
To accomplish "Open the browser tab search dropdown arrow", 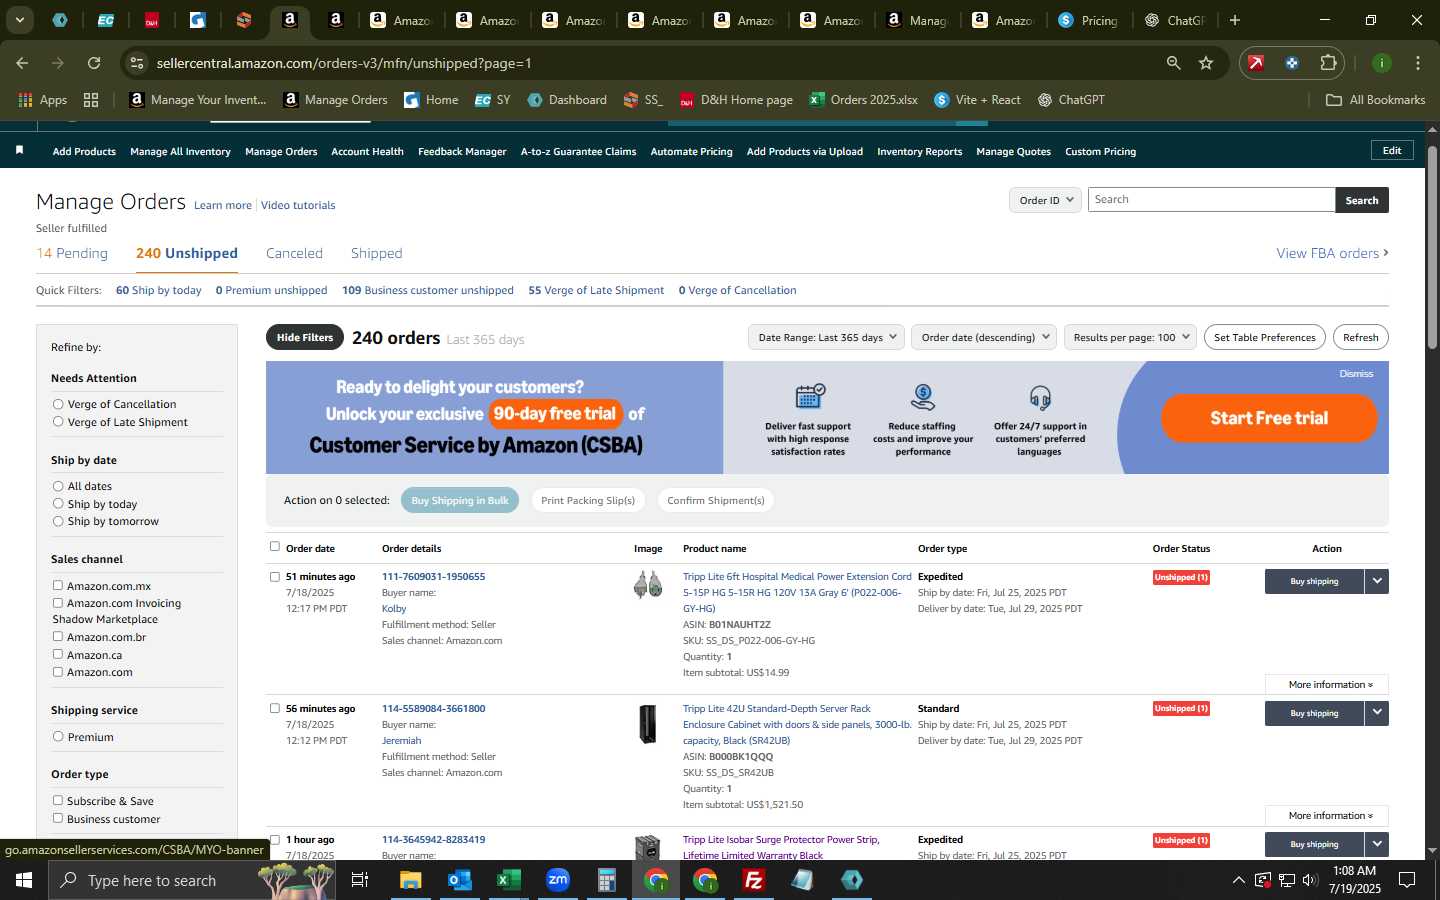I will coord(19,20).
